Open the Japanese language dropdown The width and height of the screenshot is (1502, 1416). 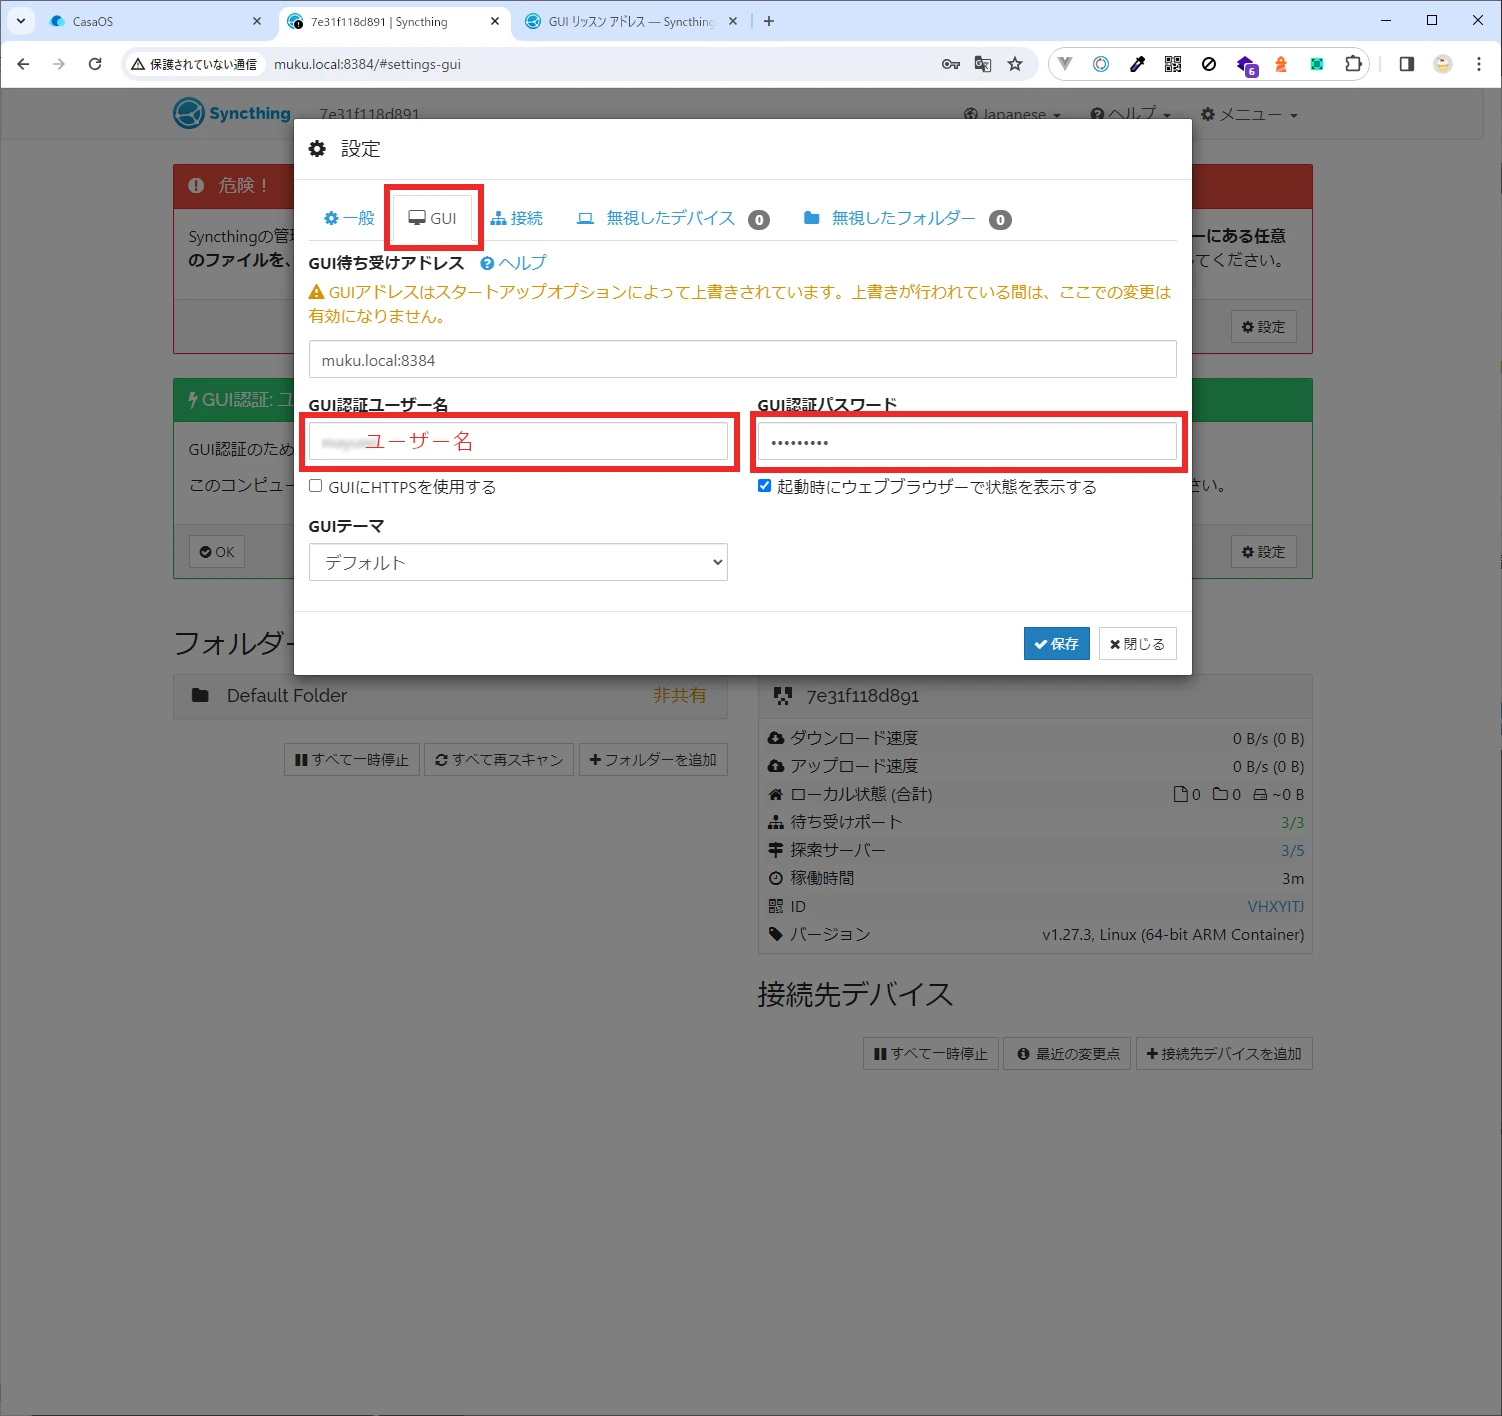click(1012, 114)
